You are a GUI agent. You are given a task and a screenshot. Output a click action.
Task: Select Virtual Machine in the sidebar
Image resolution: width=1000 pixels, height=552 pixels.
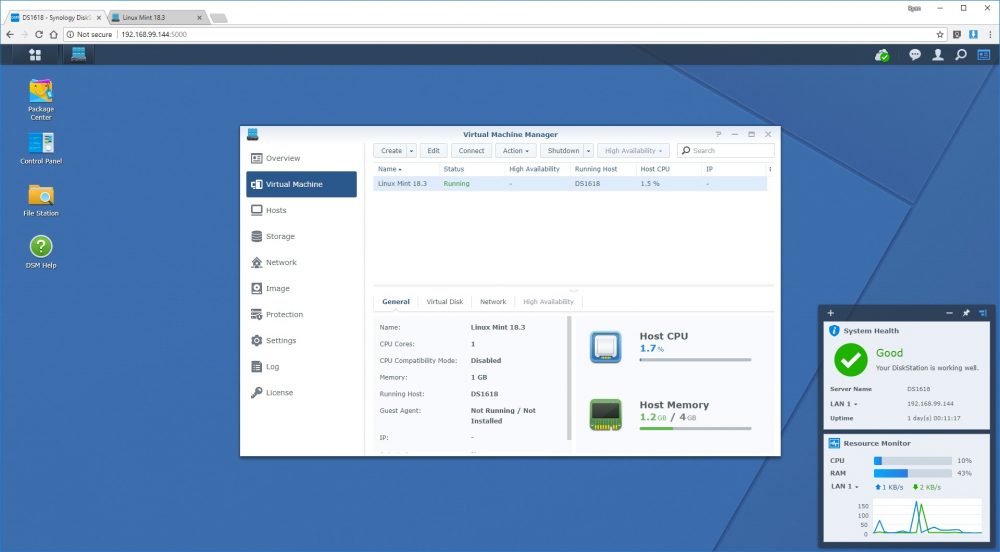pos(301,184)
